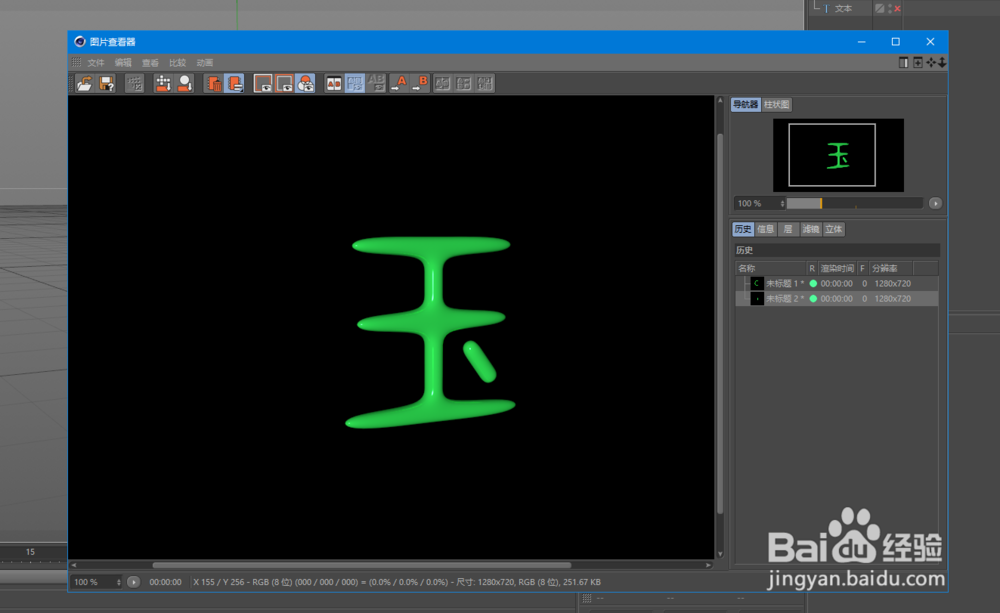1000x613 pixels.
Task: Toggle the green render status dot of 未标题 1
Action: tap(814, 284)
